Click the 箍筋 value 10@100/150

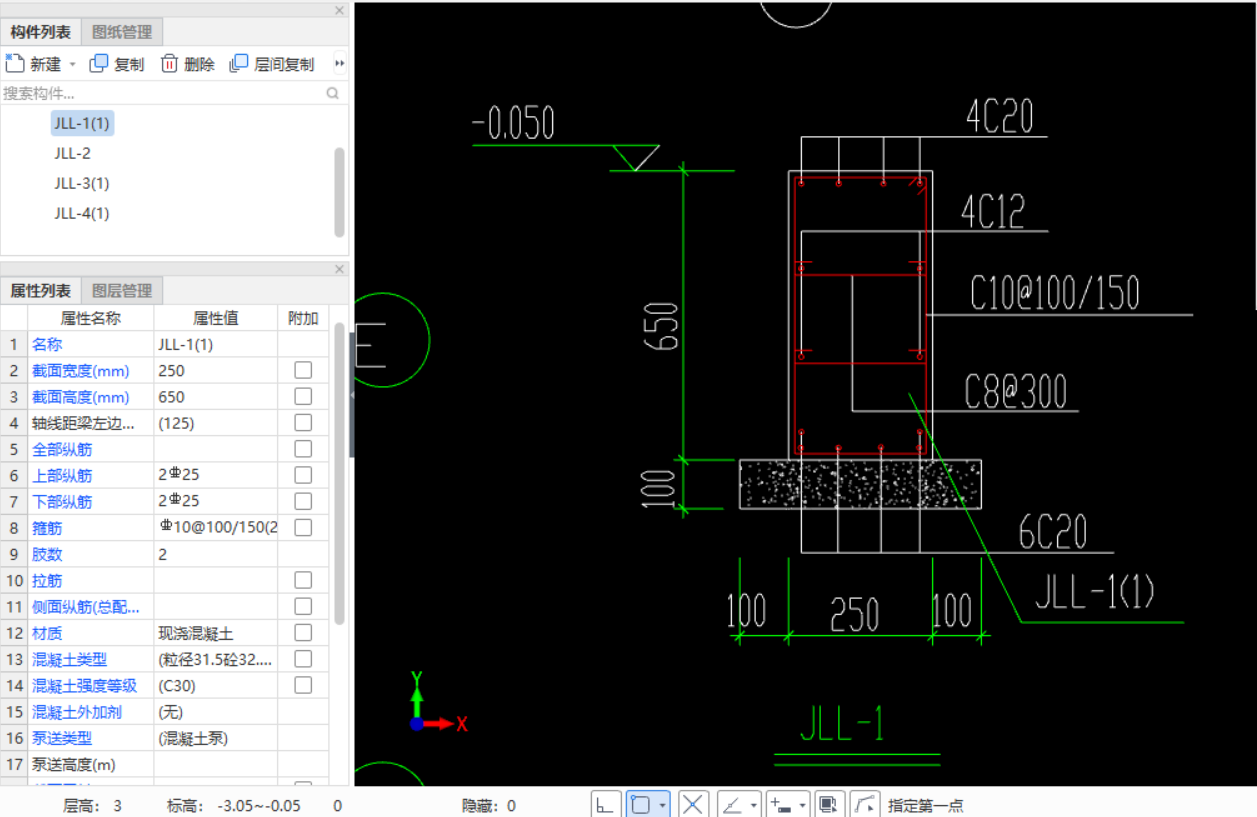[216, 527]
